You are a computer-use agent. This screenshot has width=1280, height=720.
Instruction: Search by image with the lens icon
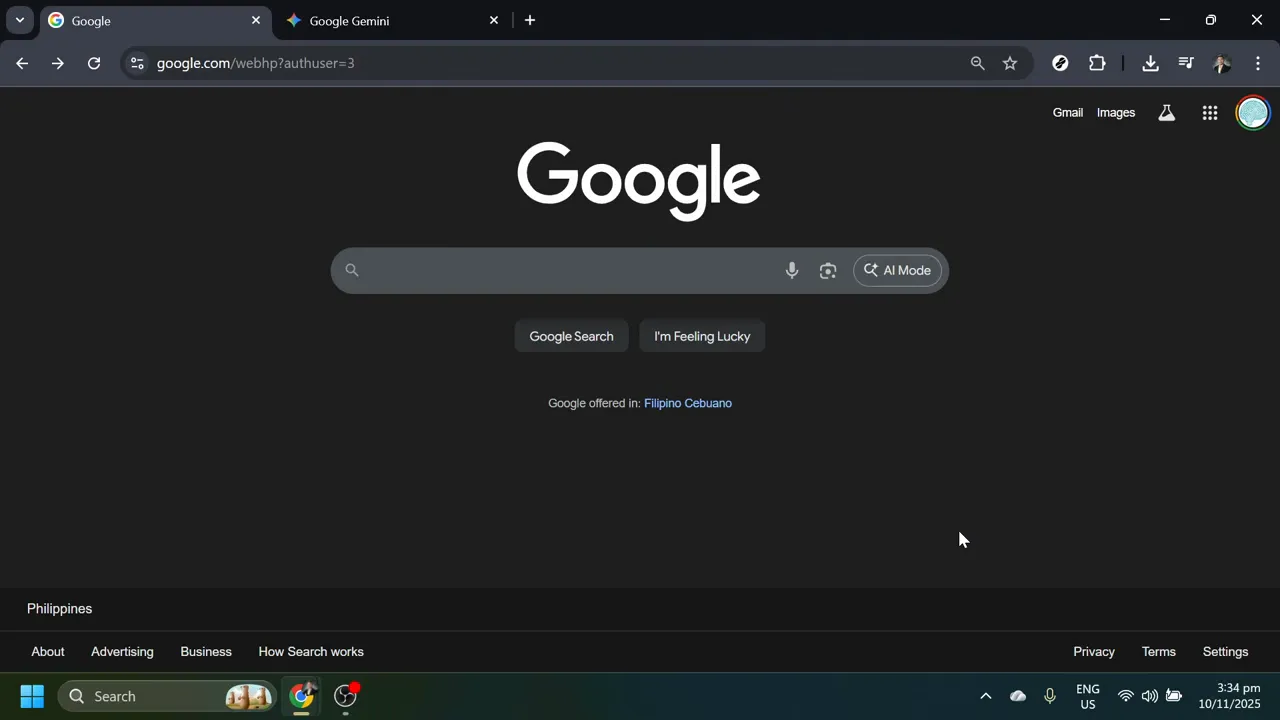point(828,270)
